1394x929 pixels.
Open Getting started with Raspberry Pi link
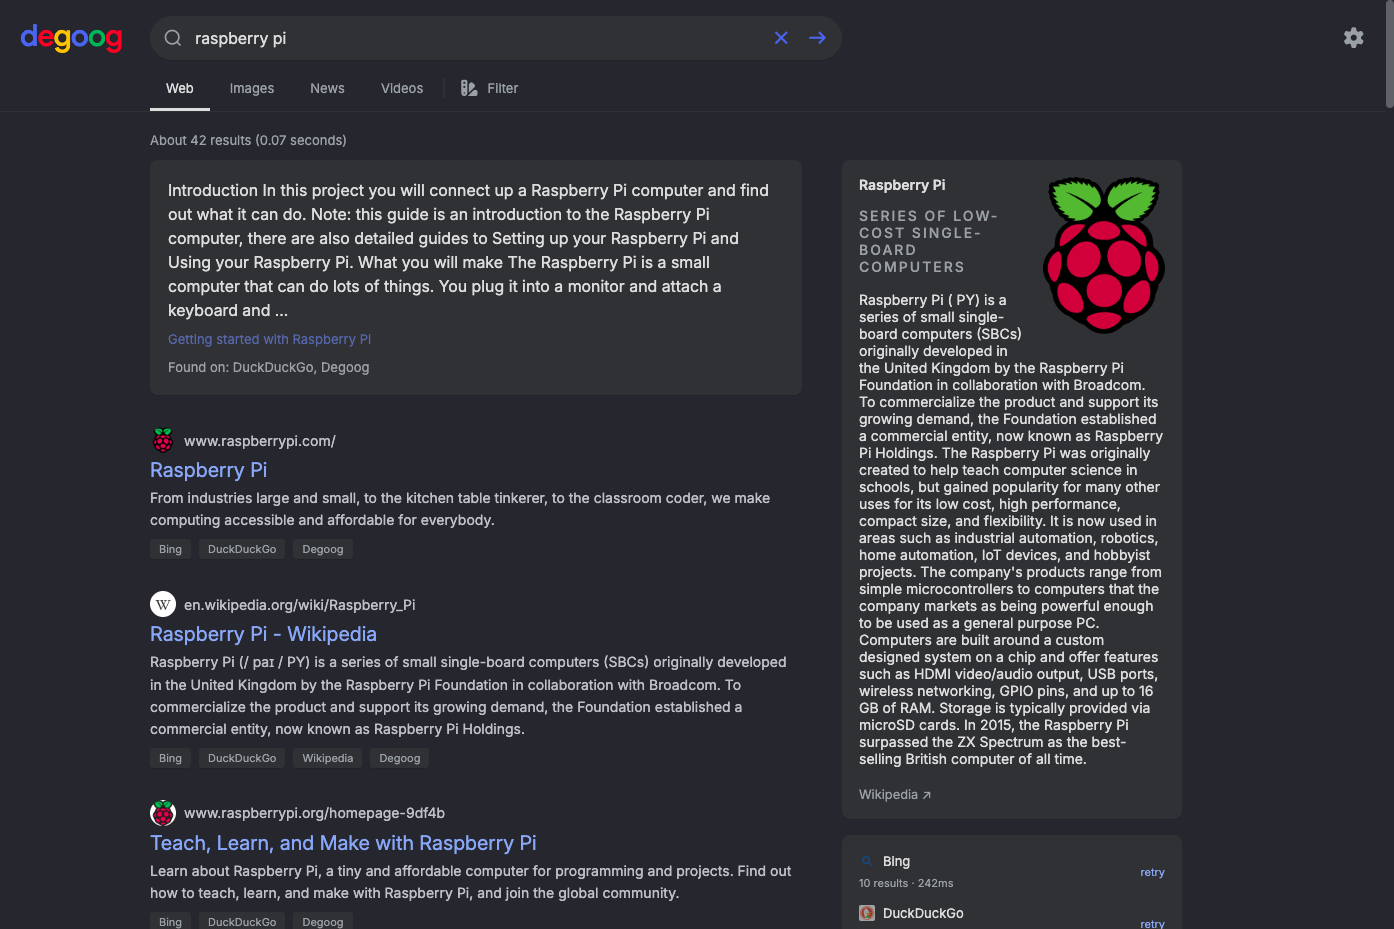pyautogui.click(x=269, y=339)
